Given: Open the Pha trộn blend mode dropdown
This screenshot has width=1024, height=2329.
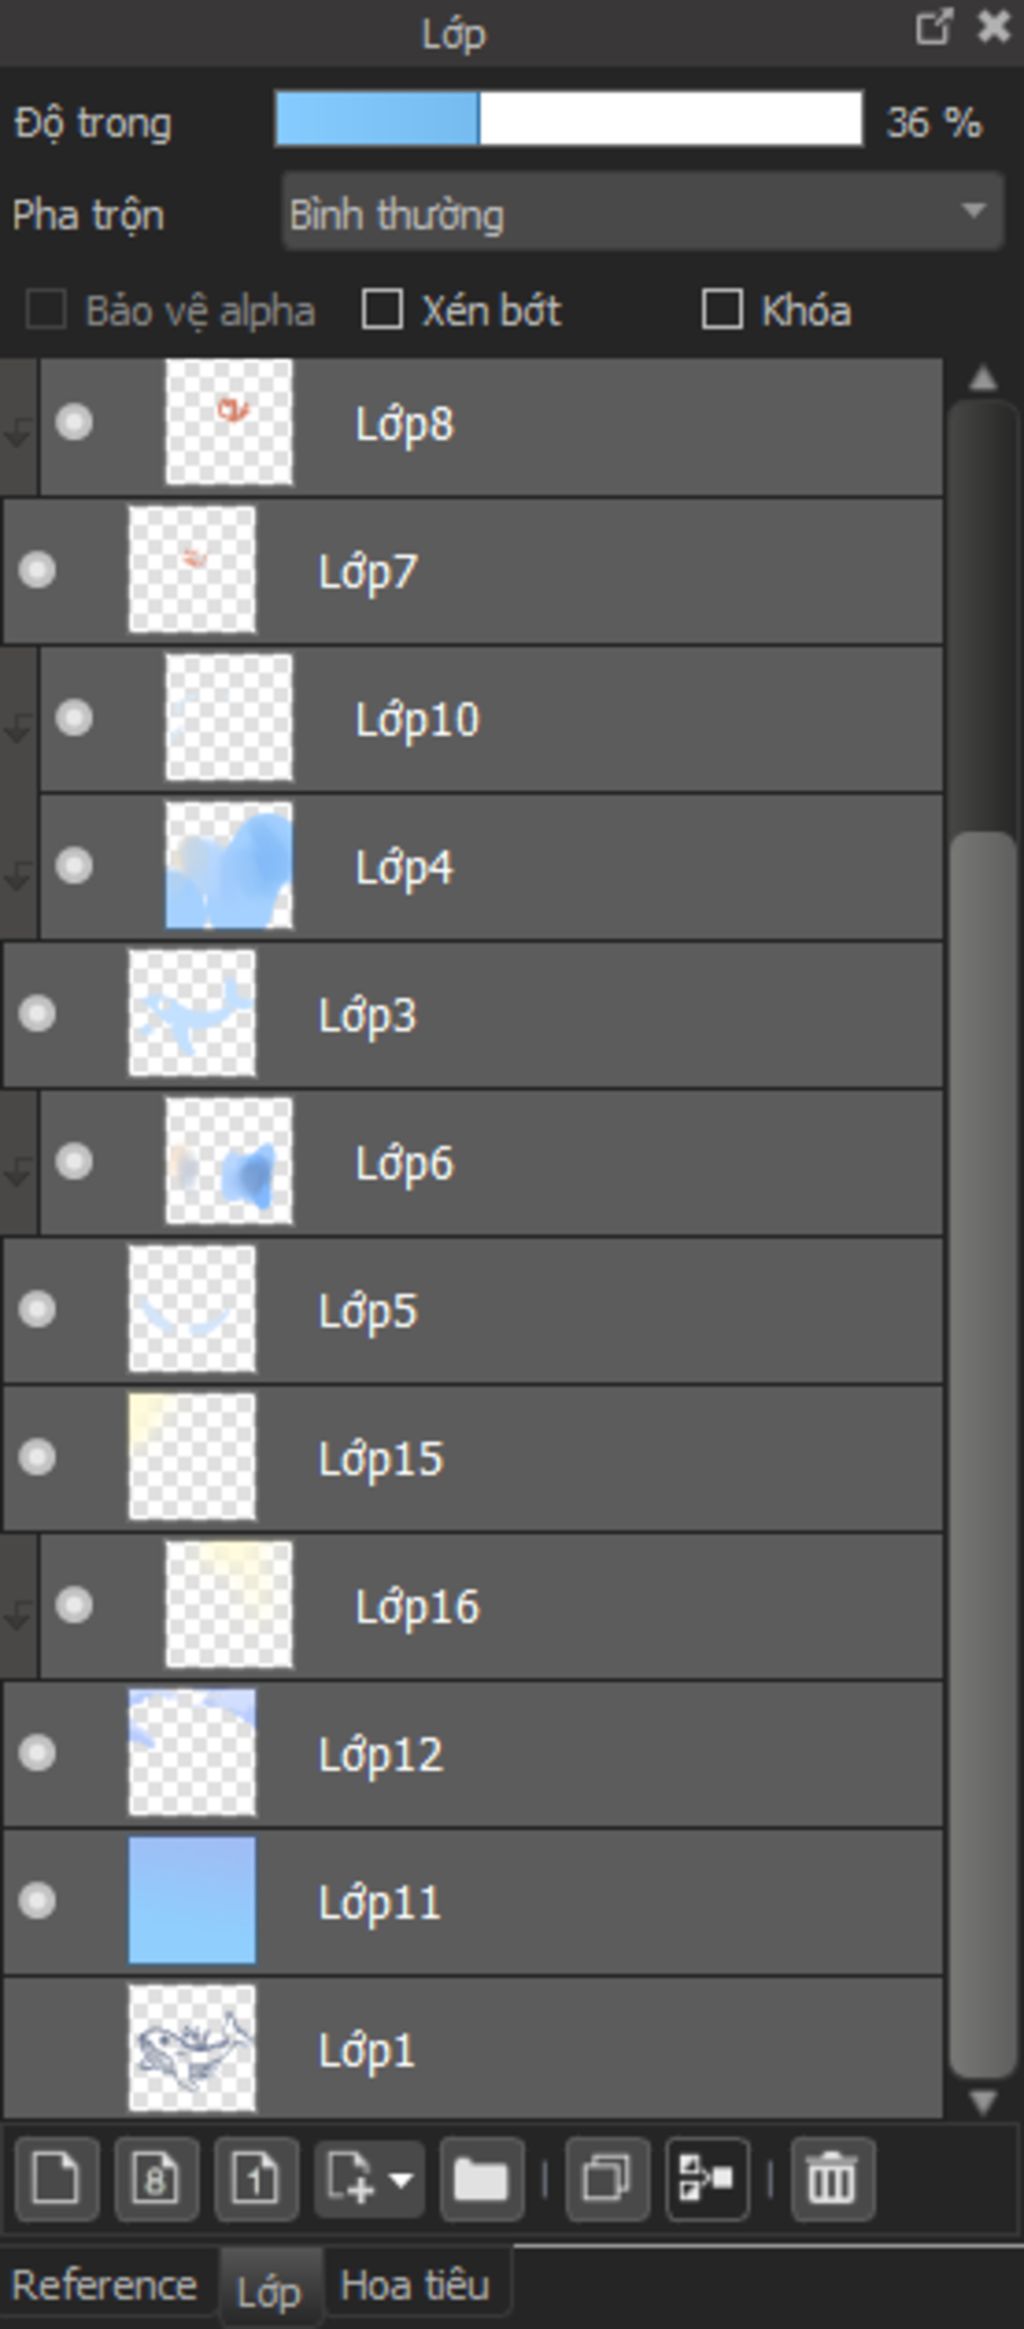Looking at the screenshot, I should pos(642,212).
